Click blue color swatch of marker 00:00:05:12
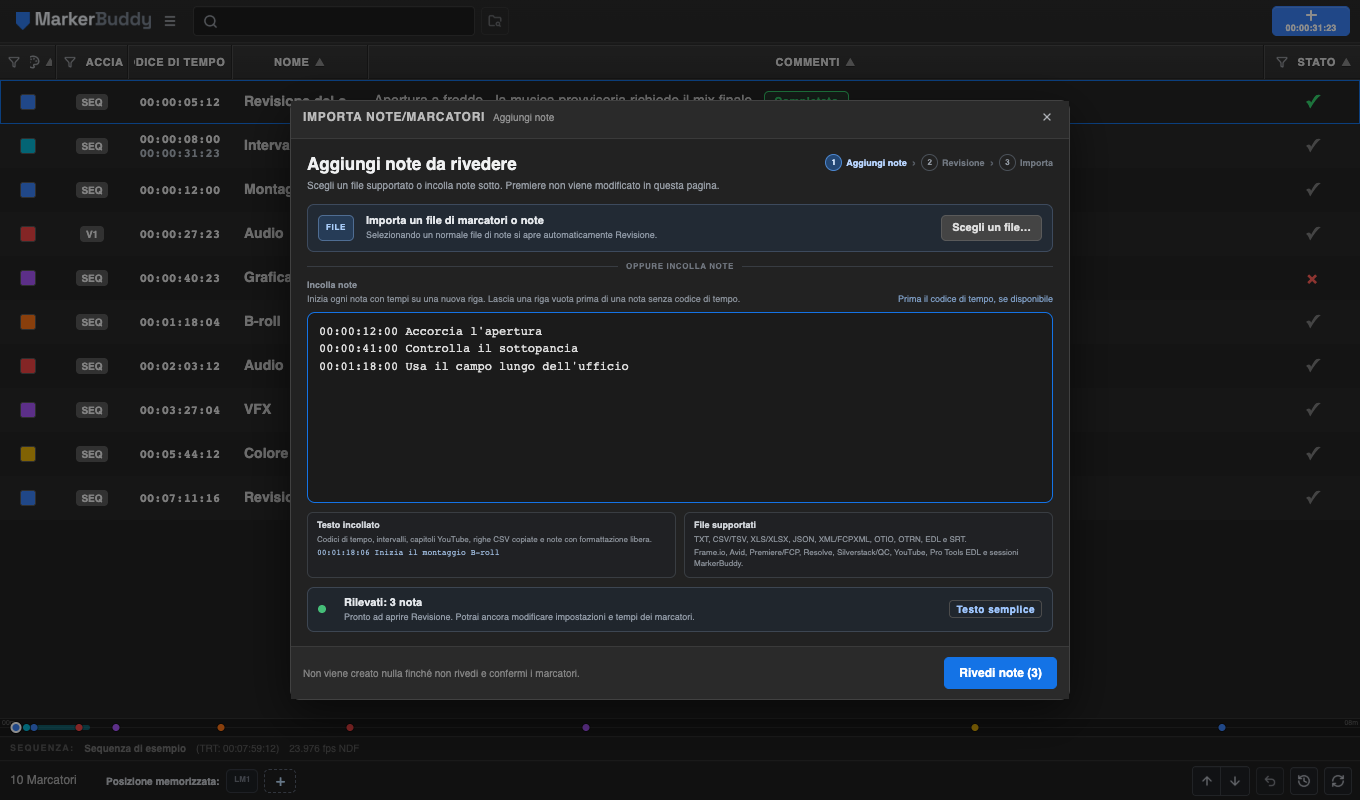Viewport: 1360px width, 800px height. (x=28, y=102)
